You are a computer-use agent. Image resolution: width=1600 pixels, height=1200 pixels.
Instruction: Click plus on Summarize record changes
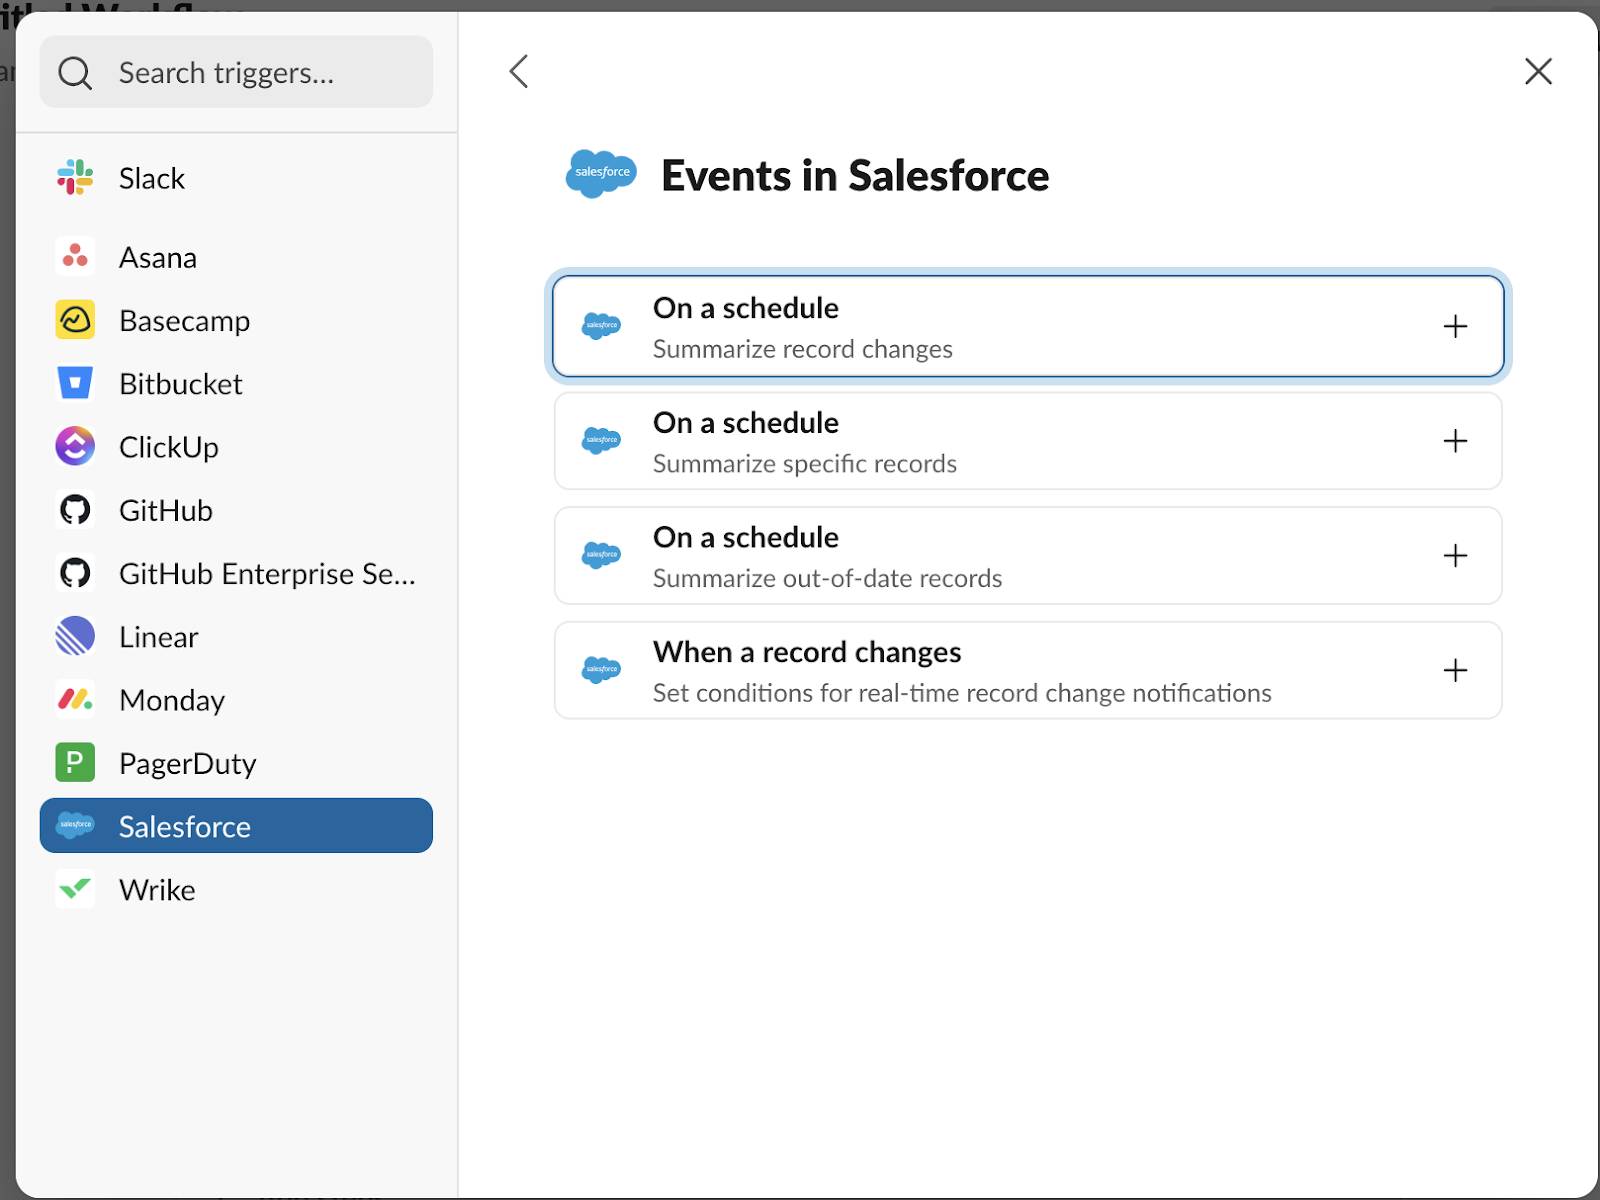[x=1455, y=326]
